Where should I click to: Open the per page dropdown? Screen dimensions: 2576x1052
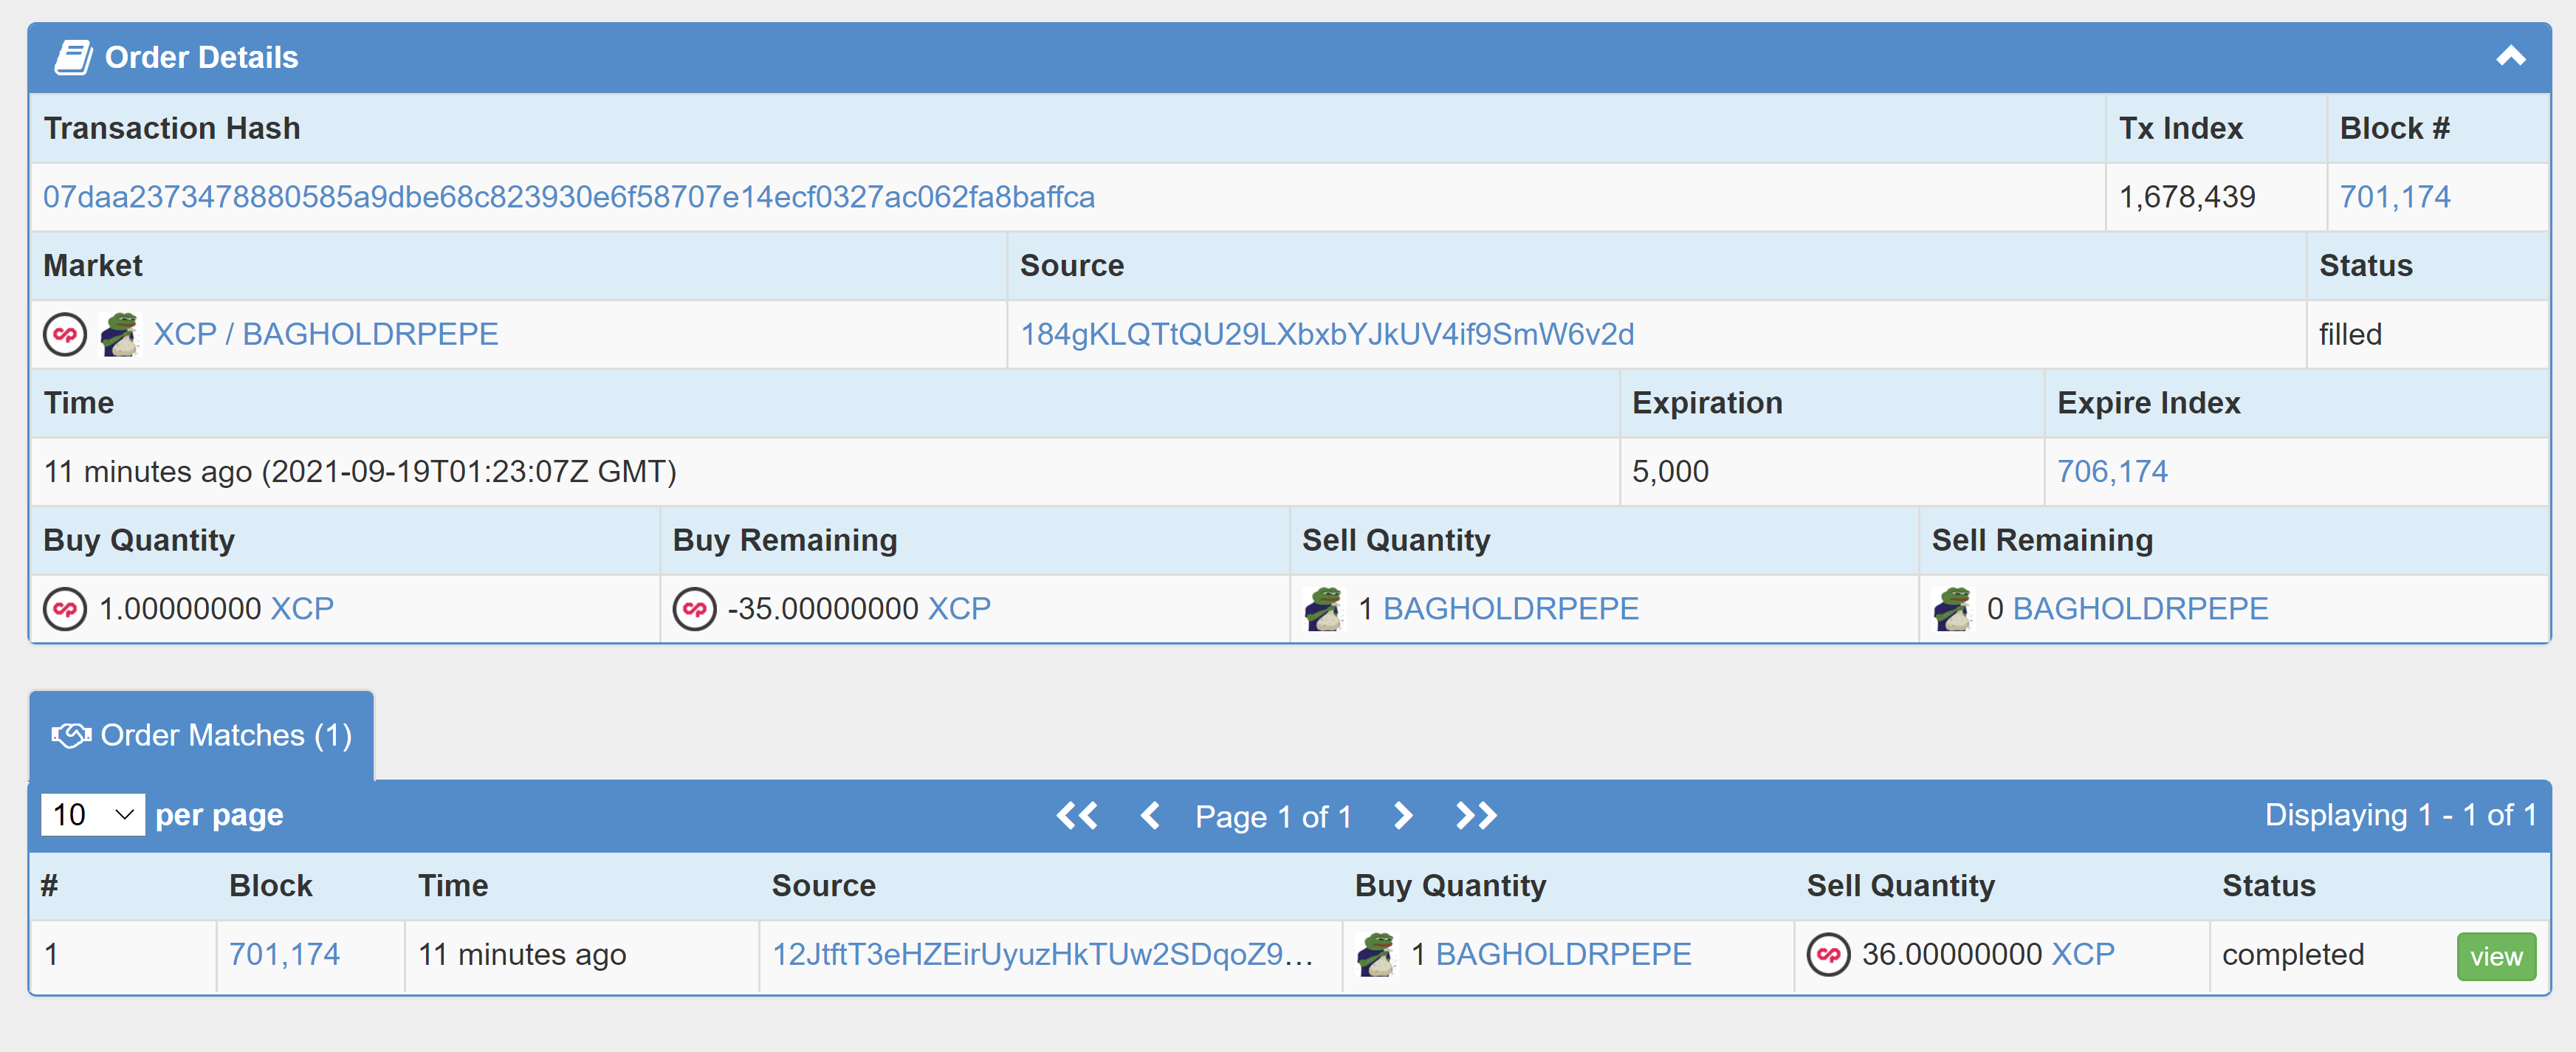pos(93,815)
